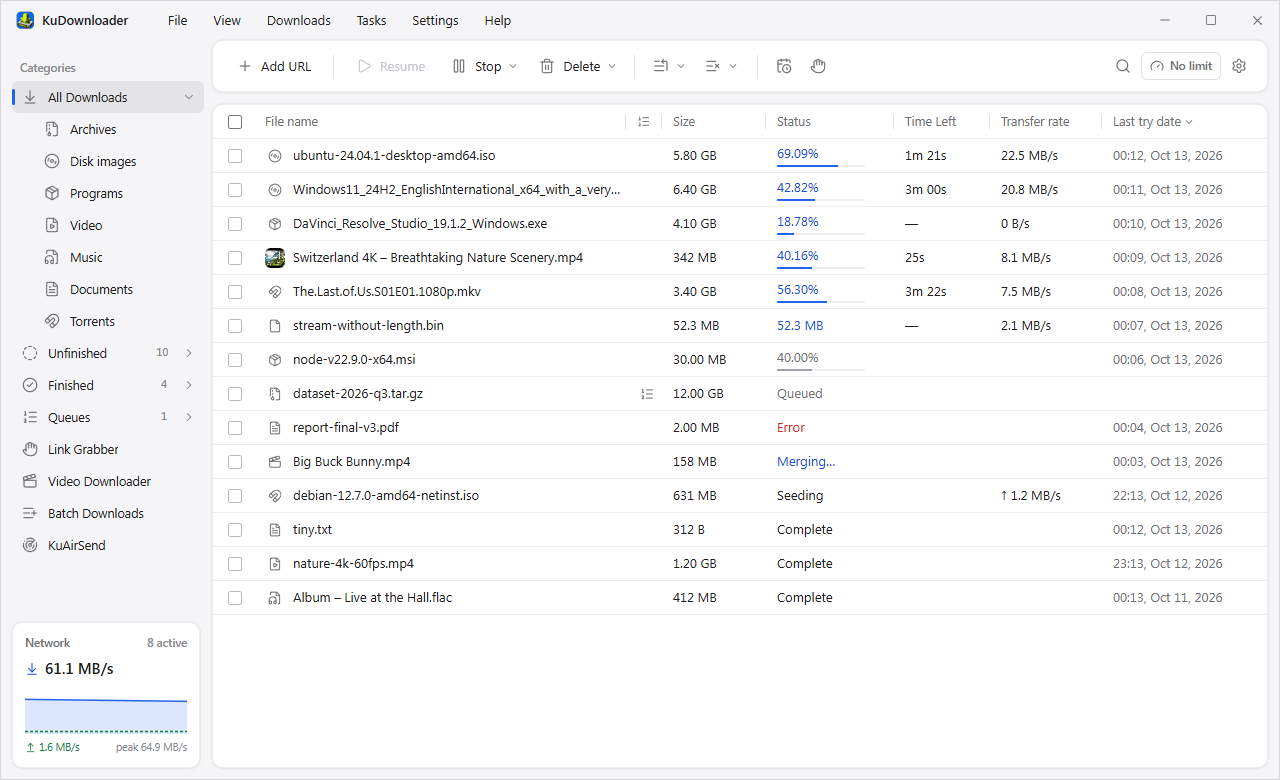
Task: Open the scheduler calendar-clock icon in the toolbar
Action: point(784,66)
